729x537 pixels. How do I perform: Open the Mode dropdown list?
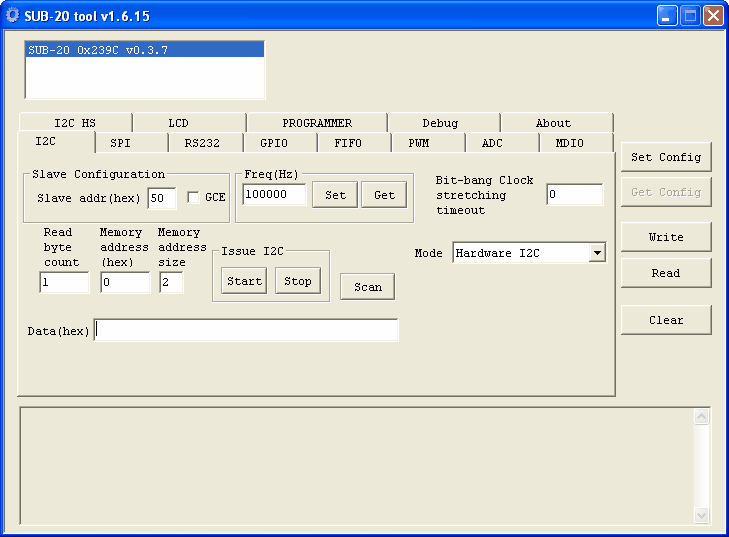click(597, 253)
